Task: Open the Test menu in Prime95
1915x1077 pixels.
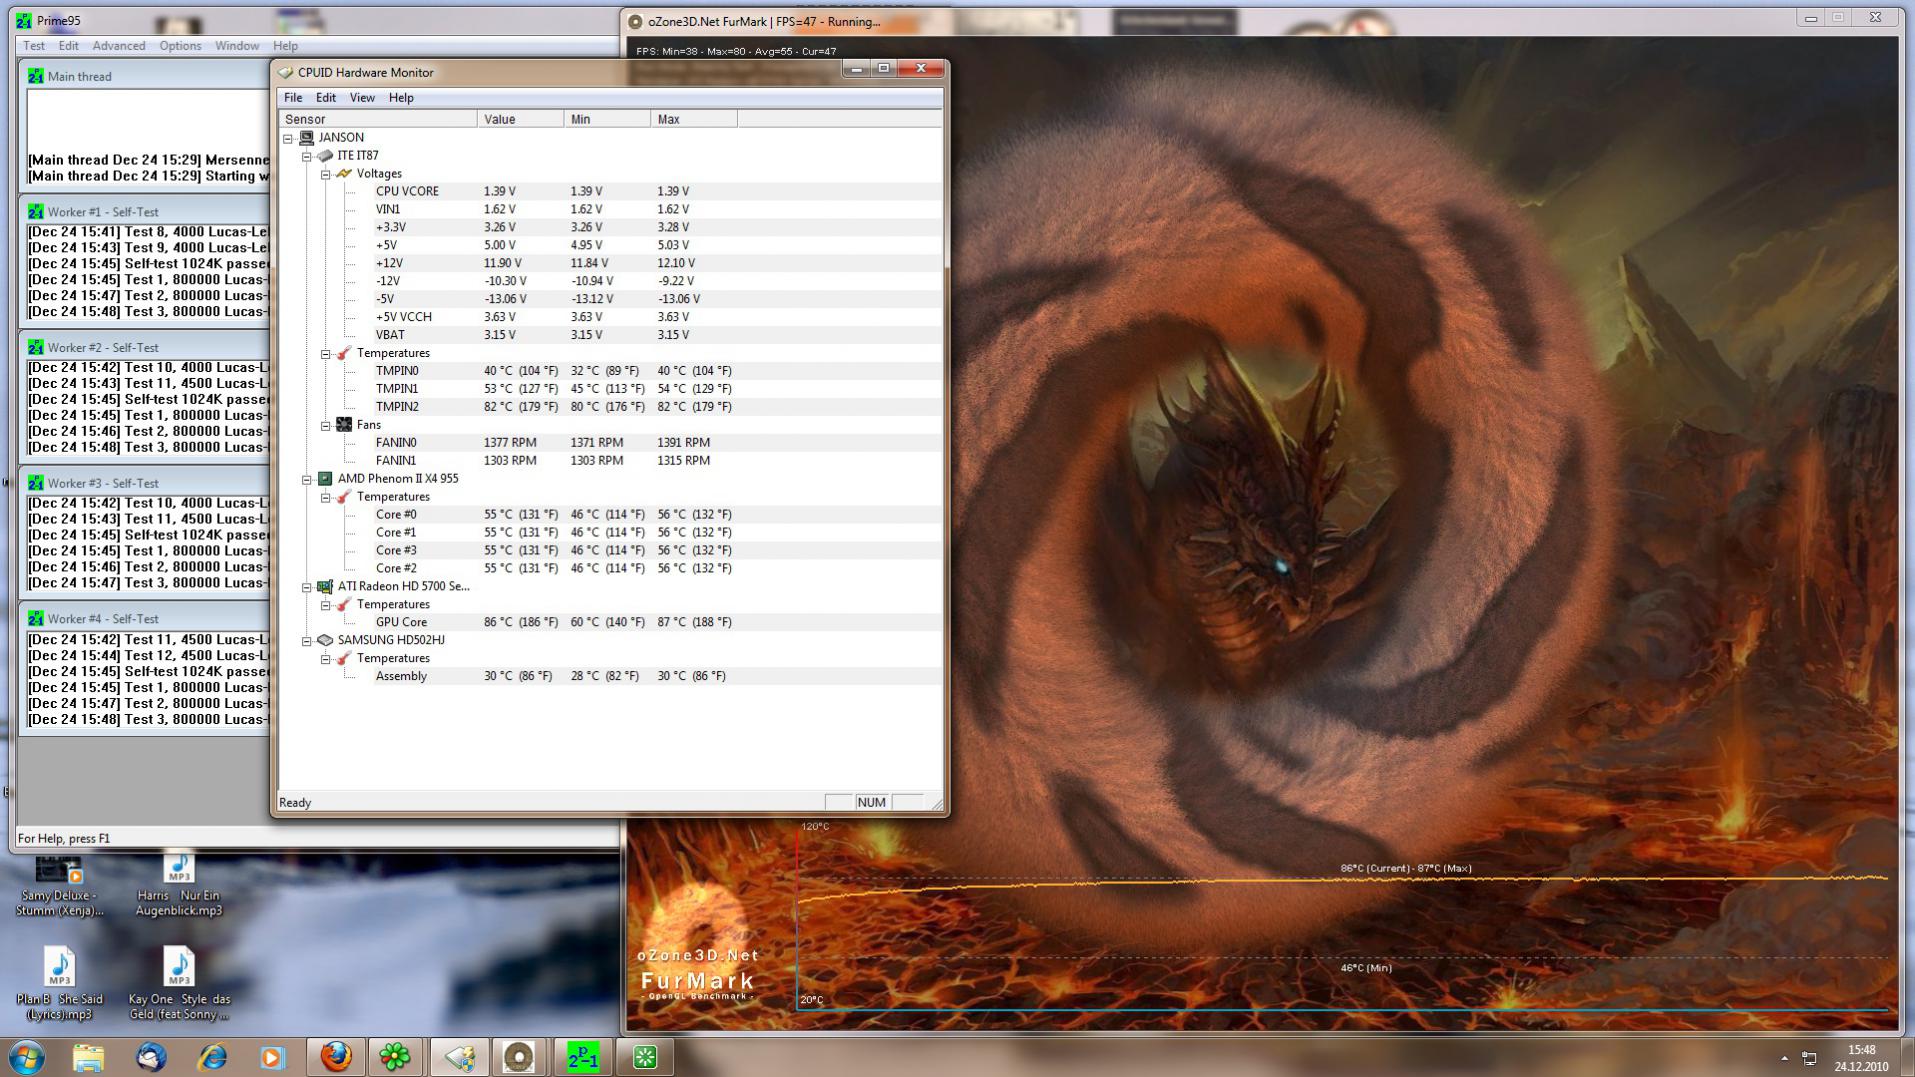Action: click(34, 46)
